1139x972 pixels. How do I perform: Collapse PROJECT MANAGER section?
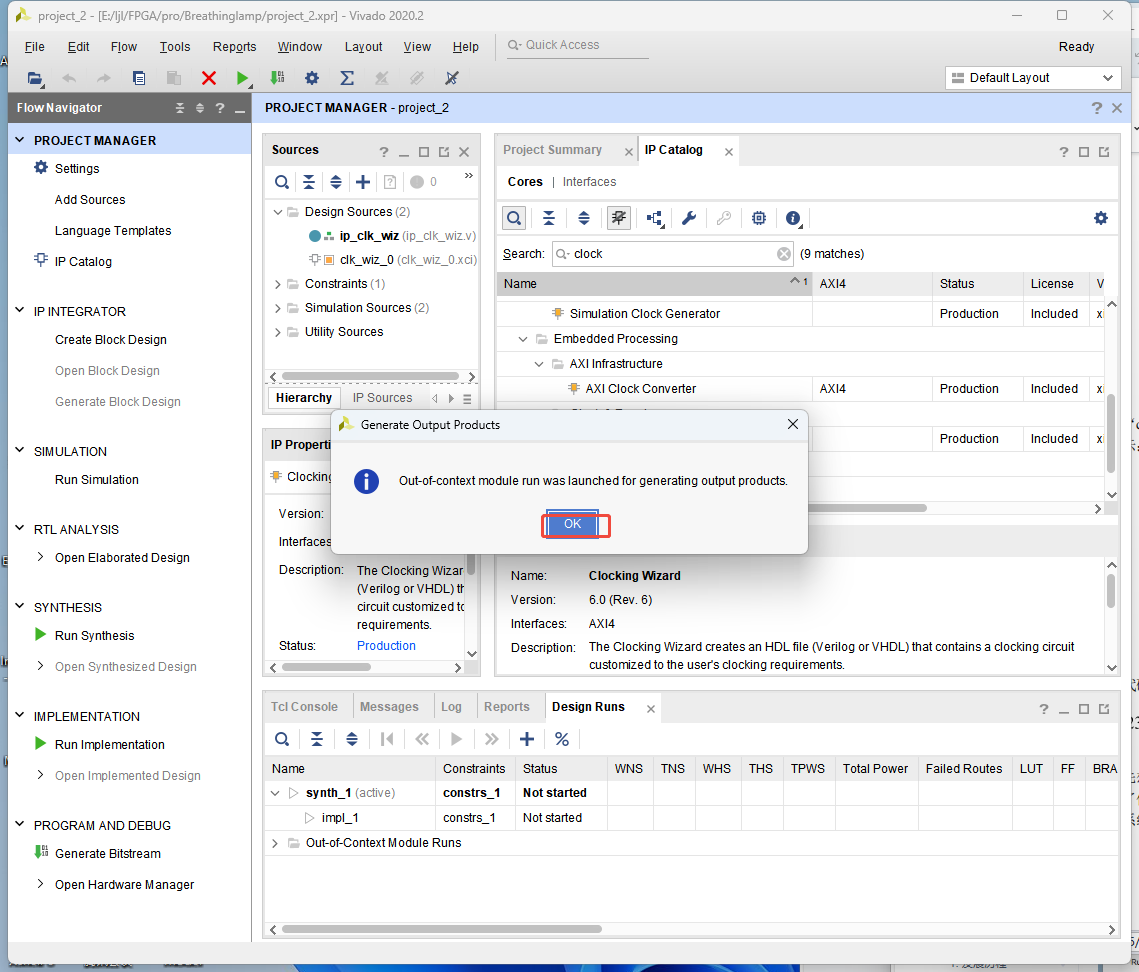pyautogui.click(x=20, y=139)
